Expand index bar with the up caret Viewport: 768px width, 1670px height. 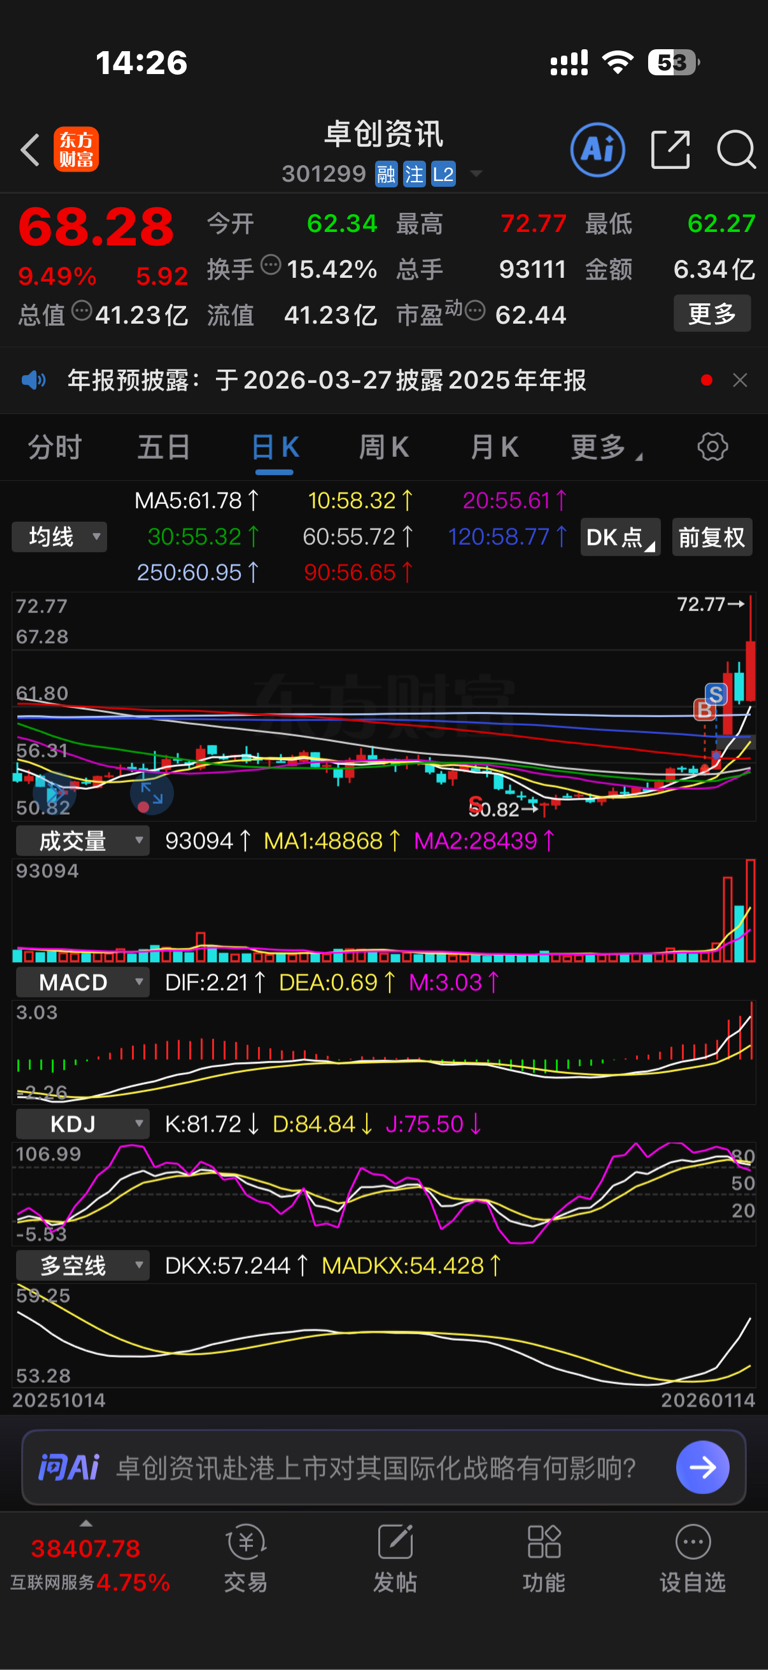86,1523
